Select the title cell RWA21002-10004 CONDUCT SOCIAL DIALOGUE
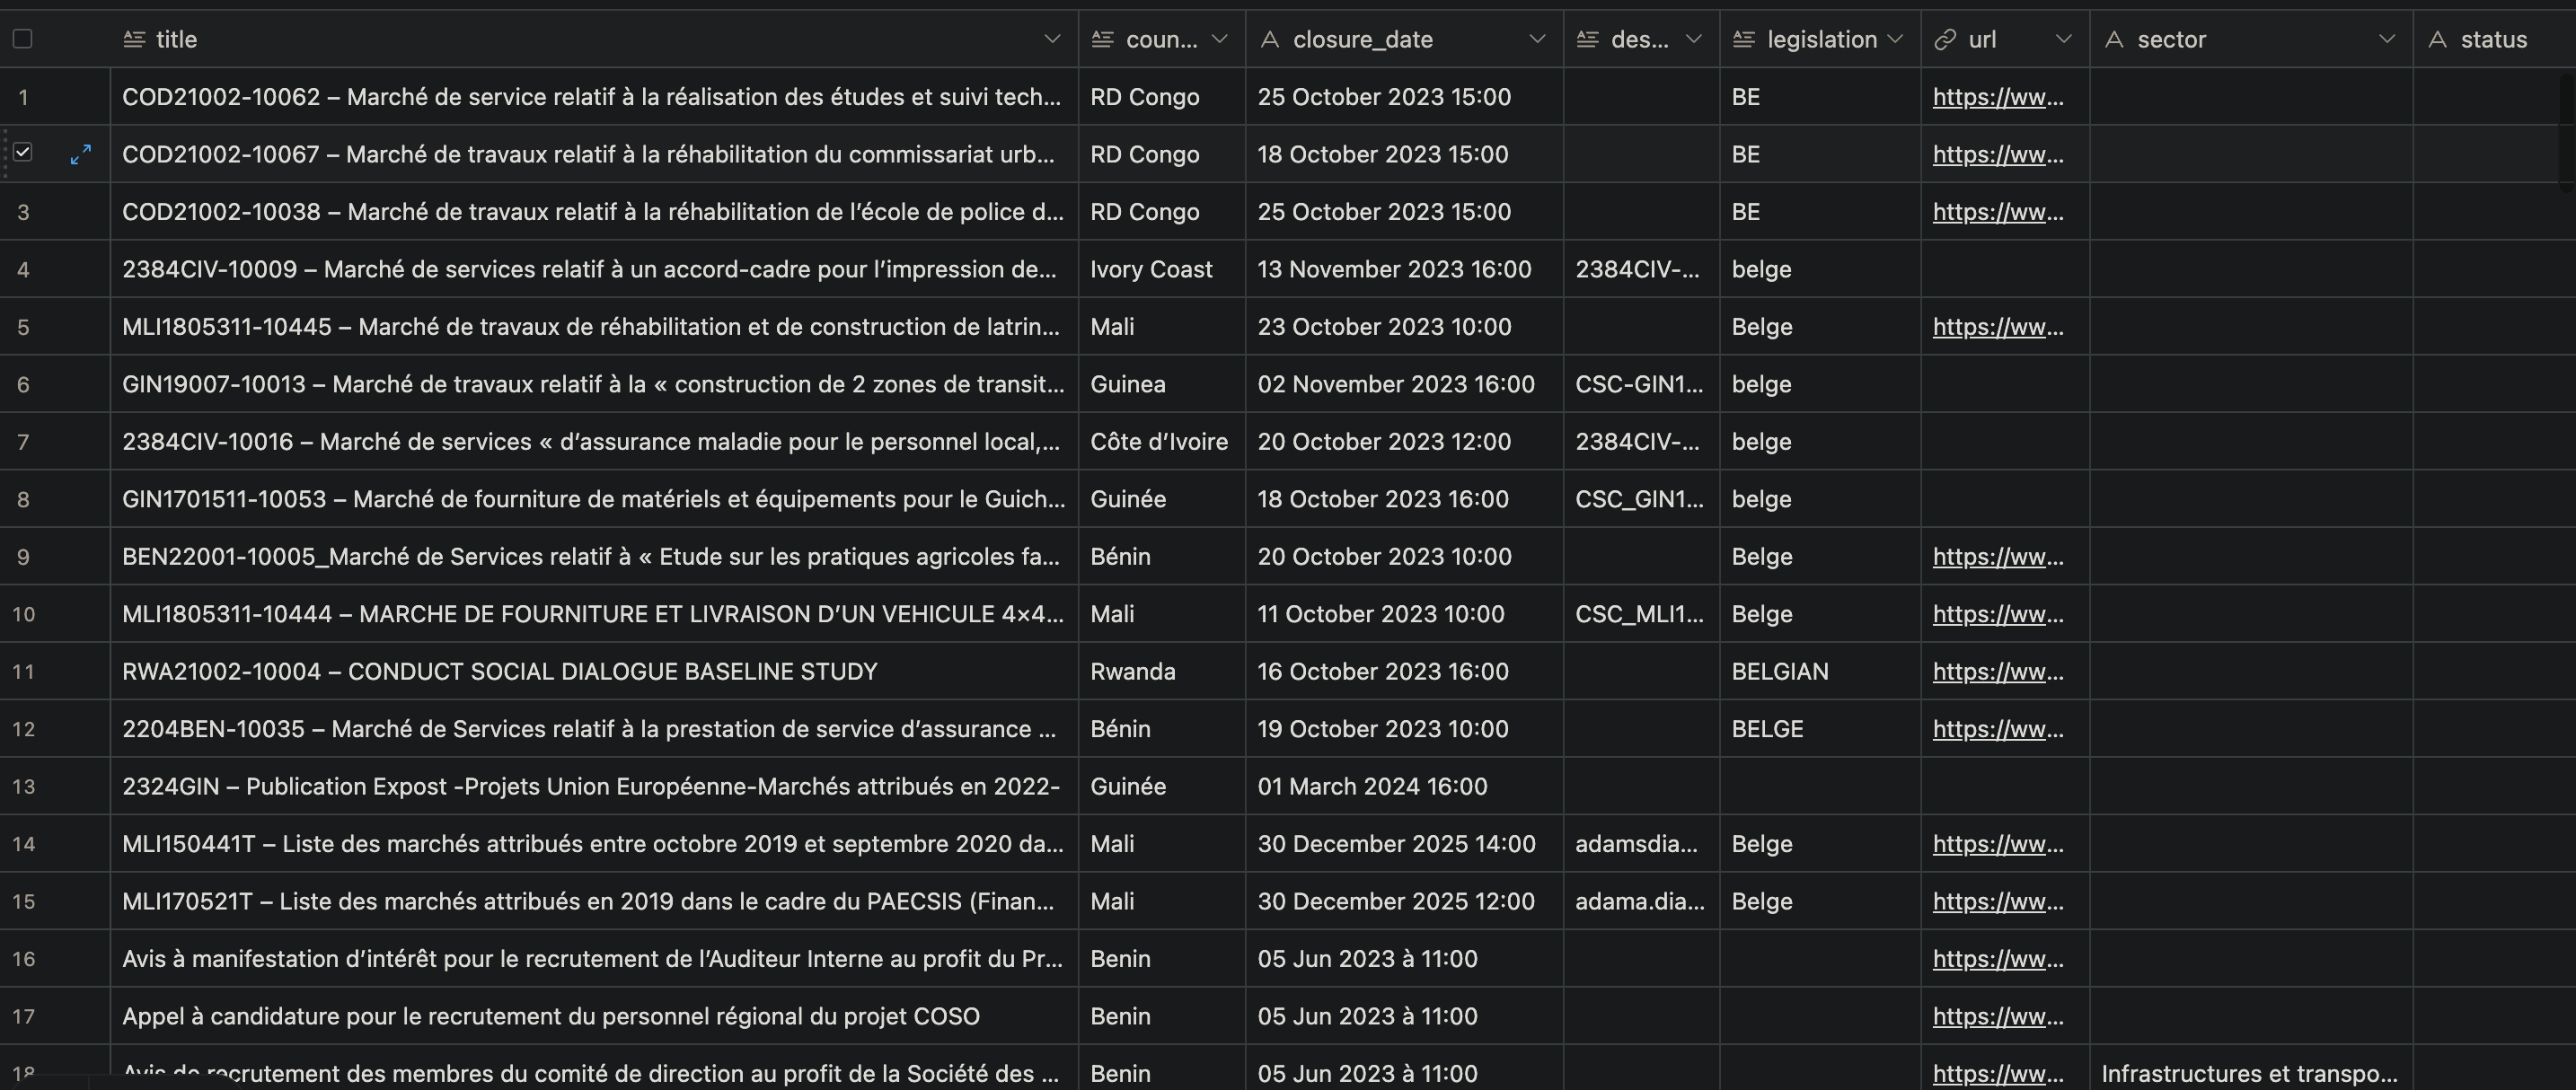Viewport: 2576px width, 1090px height. [594, 672]
